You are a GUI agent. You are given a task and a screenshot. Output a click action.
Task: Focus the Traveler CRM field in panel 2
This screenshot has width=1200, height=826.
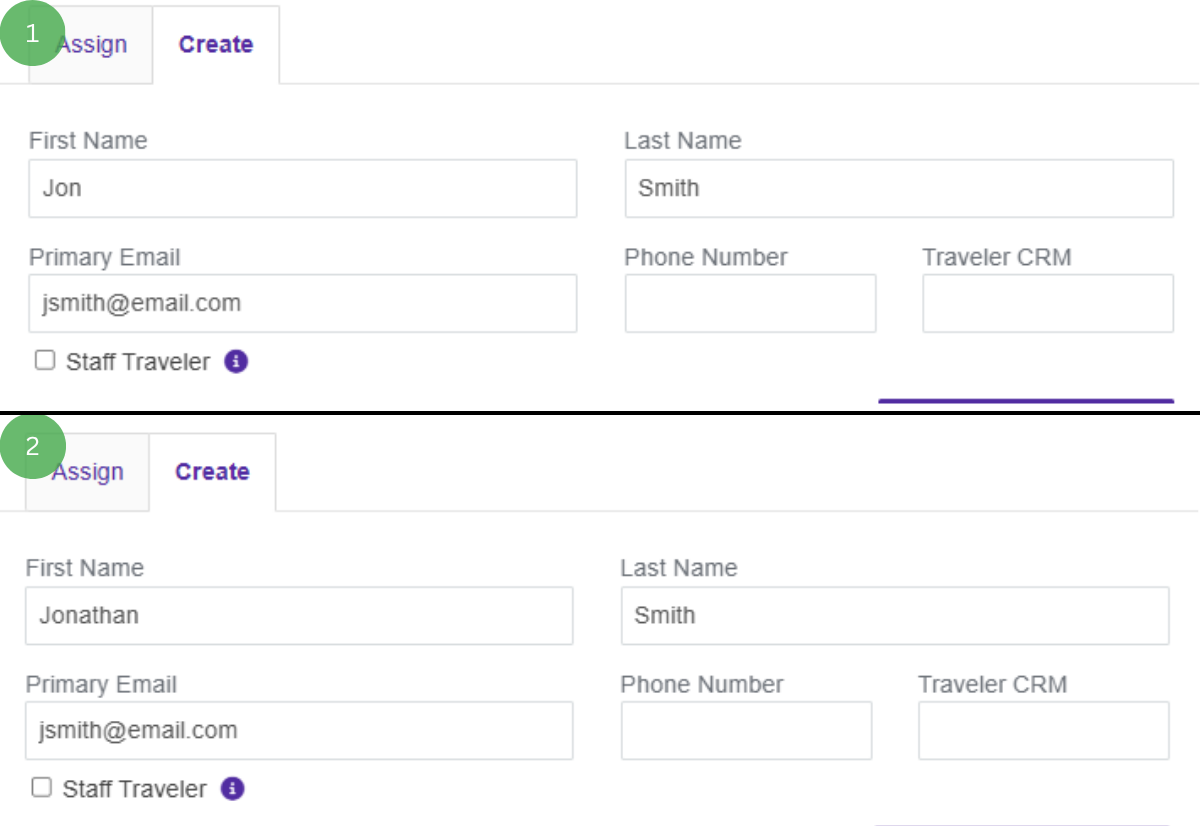coord(1044,730)
